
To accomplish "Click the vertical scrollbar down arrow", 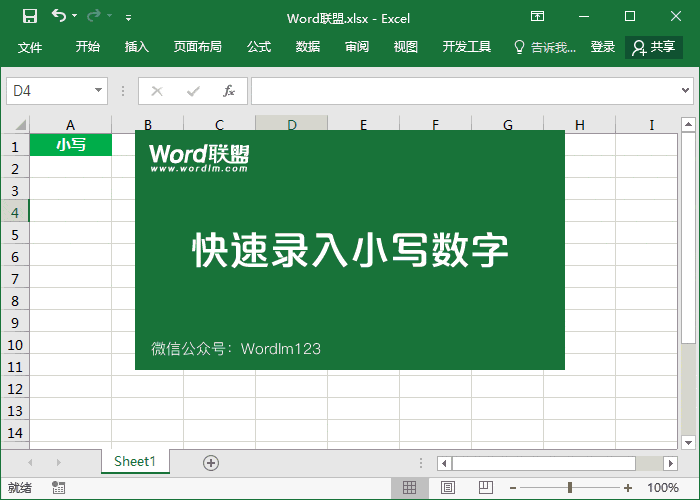I will [x=688, y=442].
